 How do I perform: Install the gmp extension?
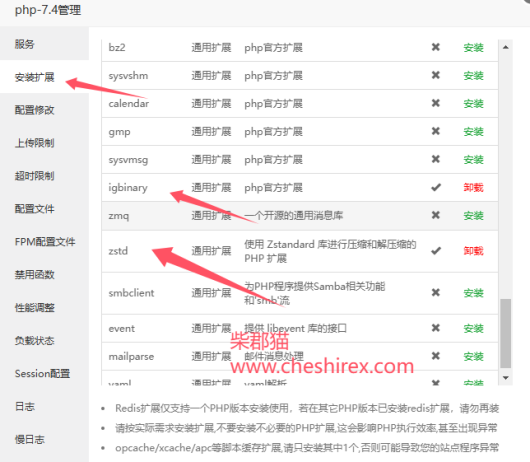pos(473,132)
